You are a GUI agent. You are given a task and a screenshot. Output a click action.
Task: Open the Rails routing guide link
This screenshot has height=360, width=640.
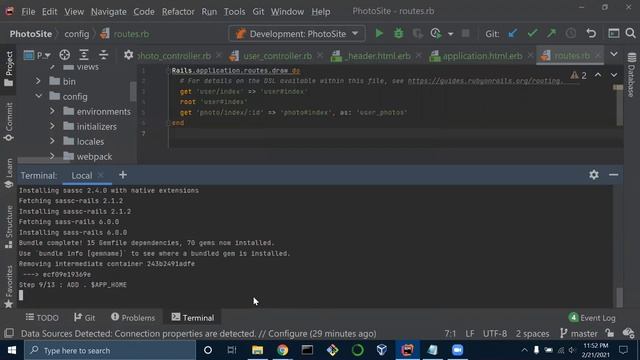485,81
